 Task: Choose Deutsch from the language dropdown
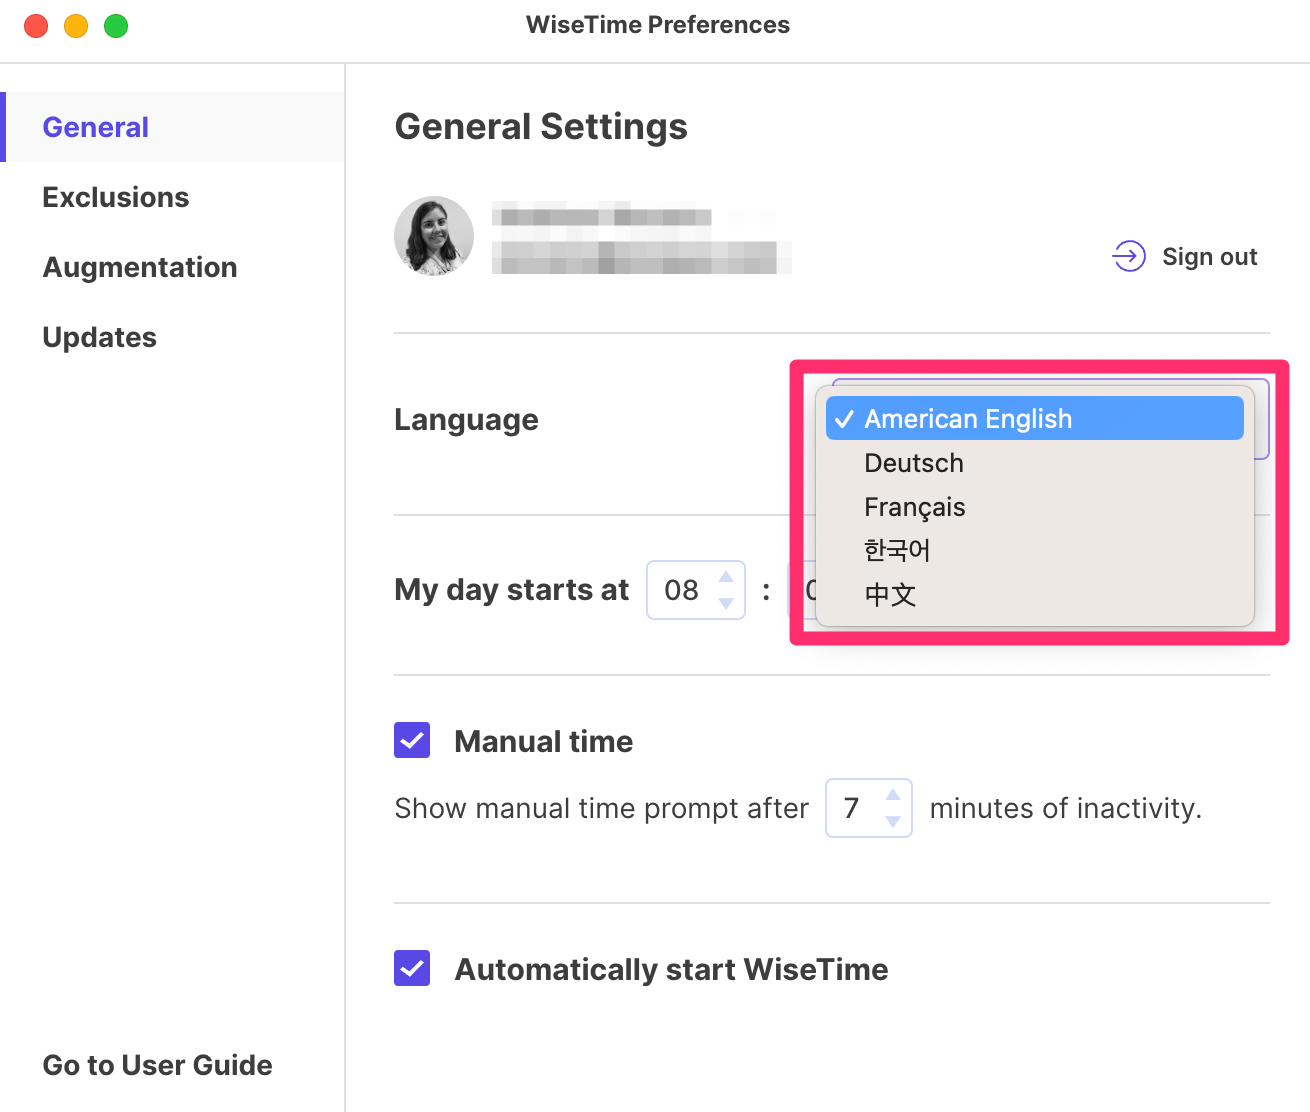[1035, 463]
